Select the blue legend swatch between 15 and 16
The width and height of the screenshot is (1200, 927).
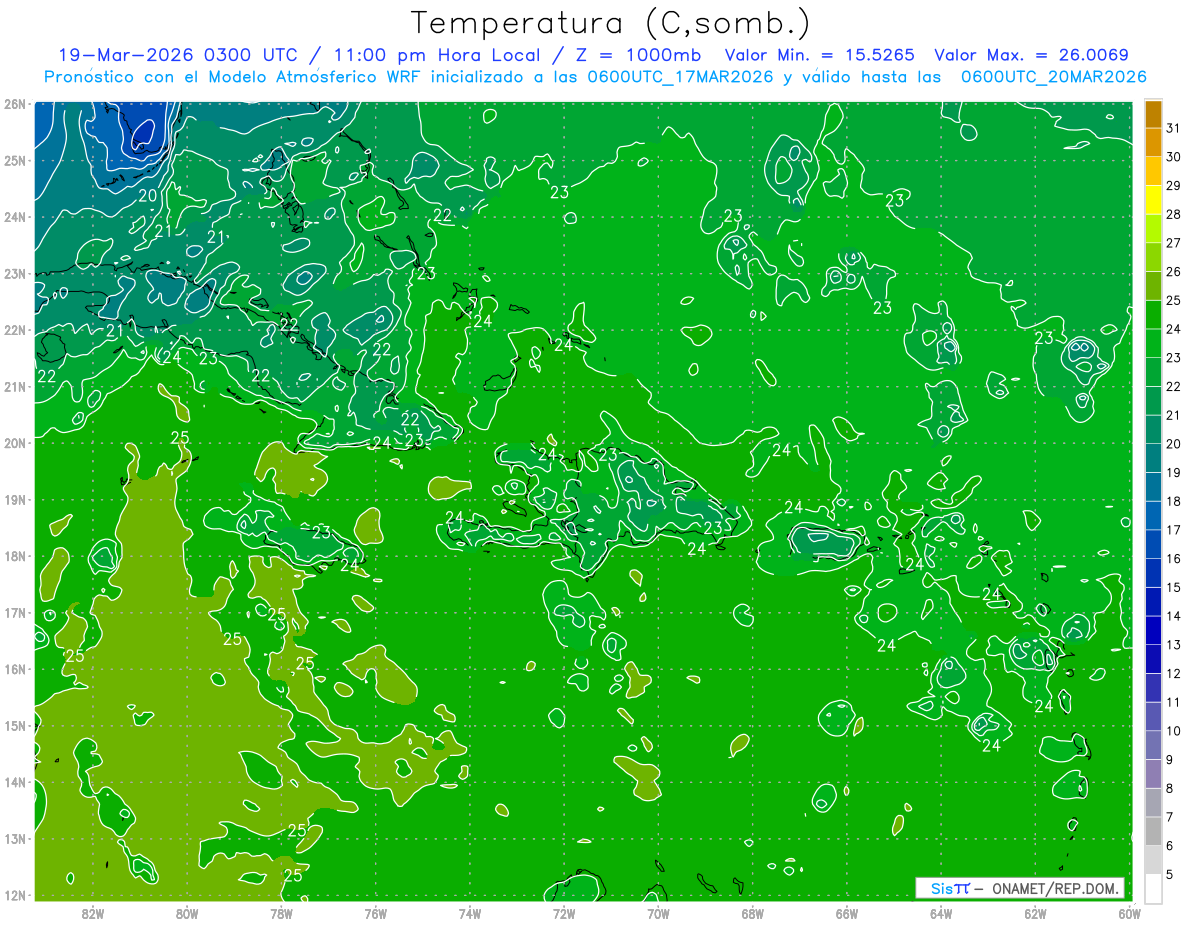point(1153,573)
